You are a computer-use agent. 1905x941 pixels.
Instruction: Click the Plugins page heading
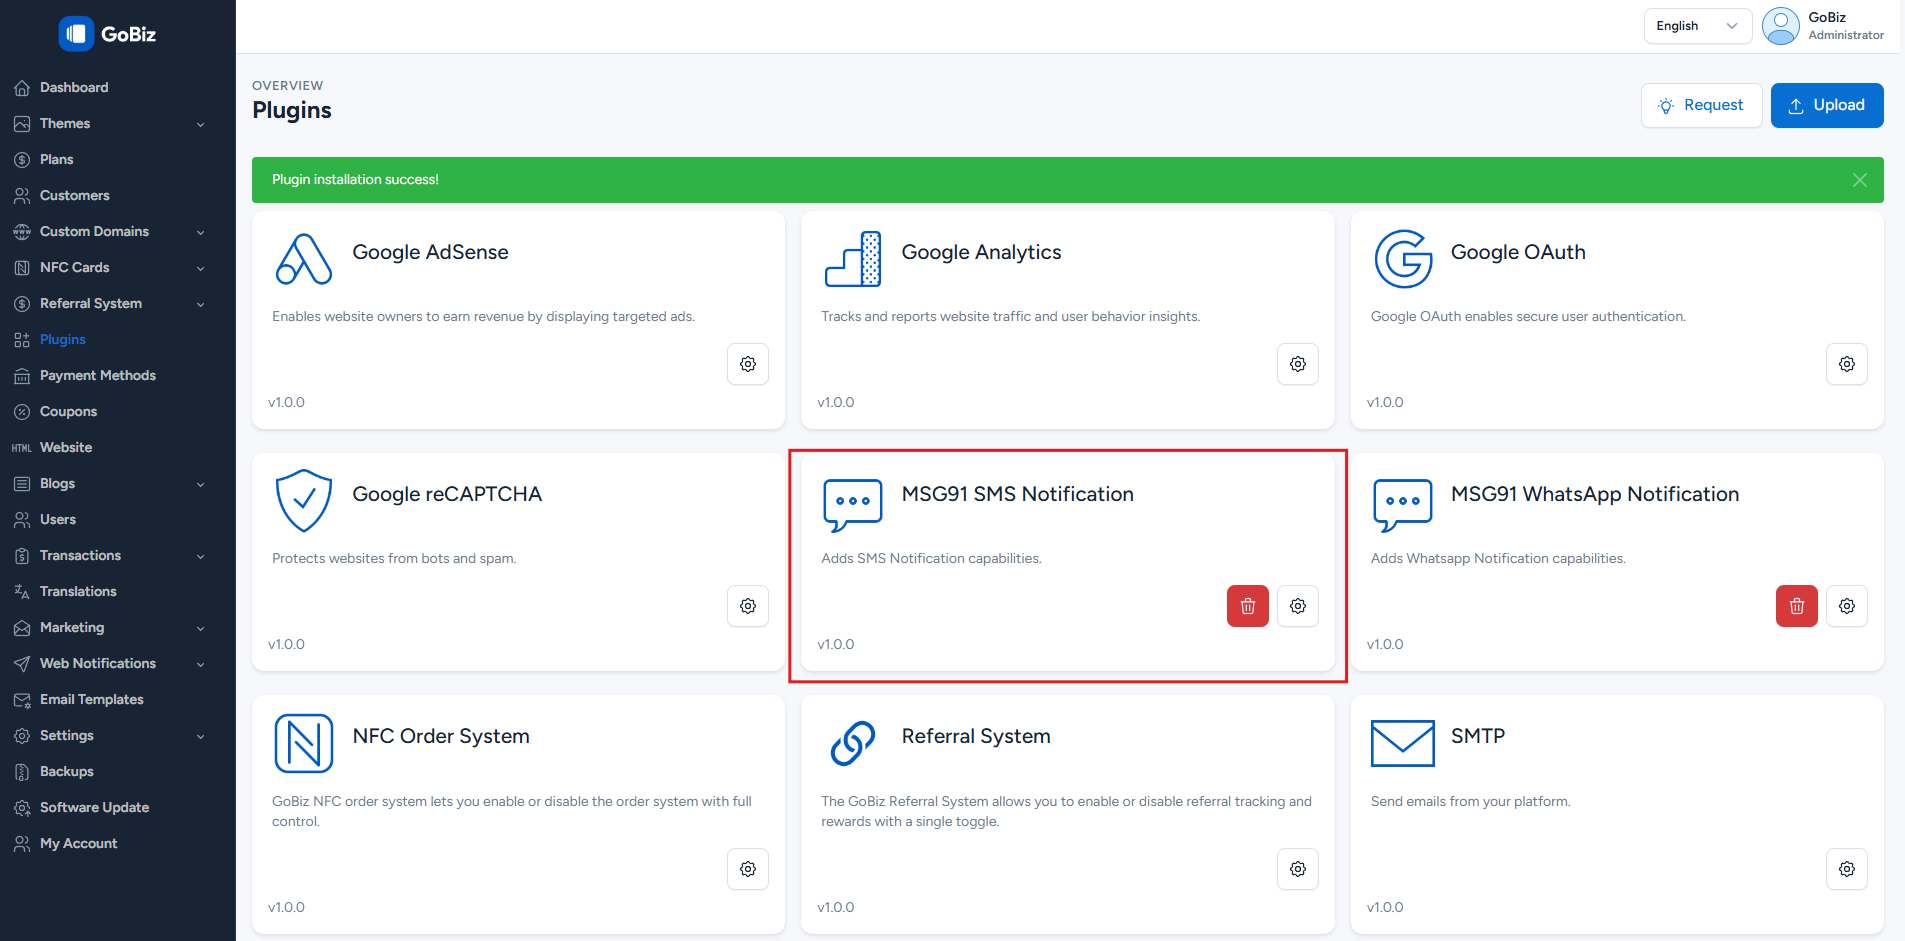click(x=292, y=110)
